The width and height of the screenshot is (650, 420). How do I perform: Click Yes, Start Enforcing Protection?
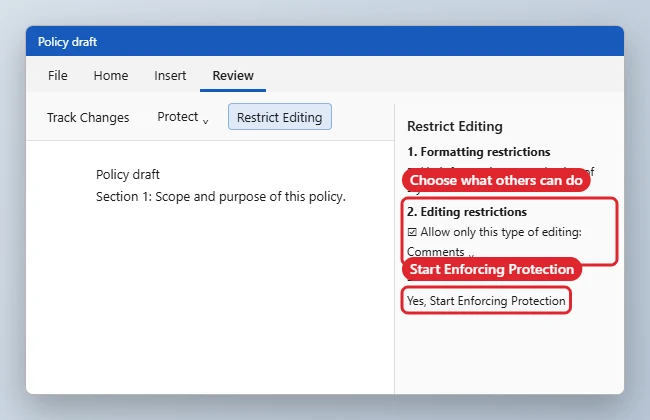[x=486, y=301]
